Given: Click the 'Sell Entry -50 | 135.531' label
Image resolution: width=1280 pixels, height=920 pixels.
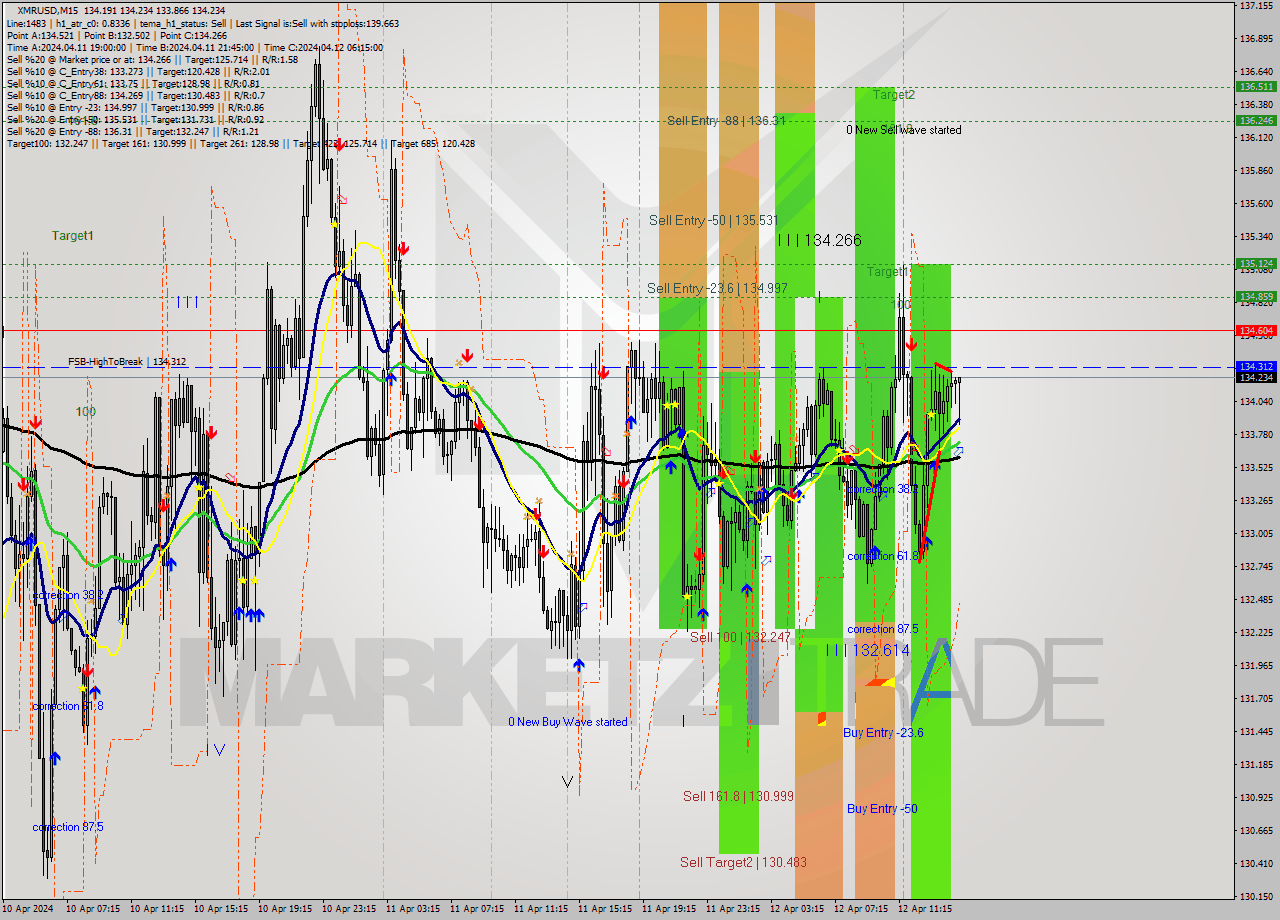Looking at the screenshot, I should [713, 220].
